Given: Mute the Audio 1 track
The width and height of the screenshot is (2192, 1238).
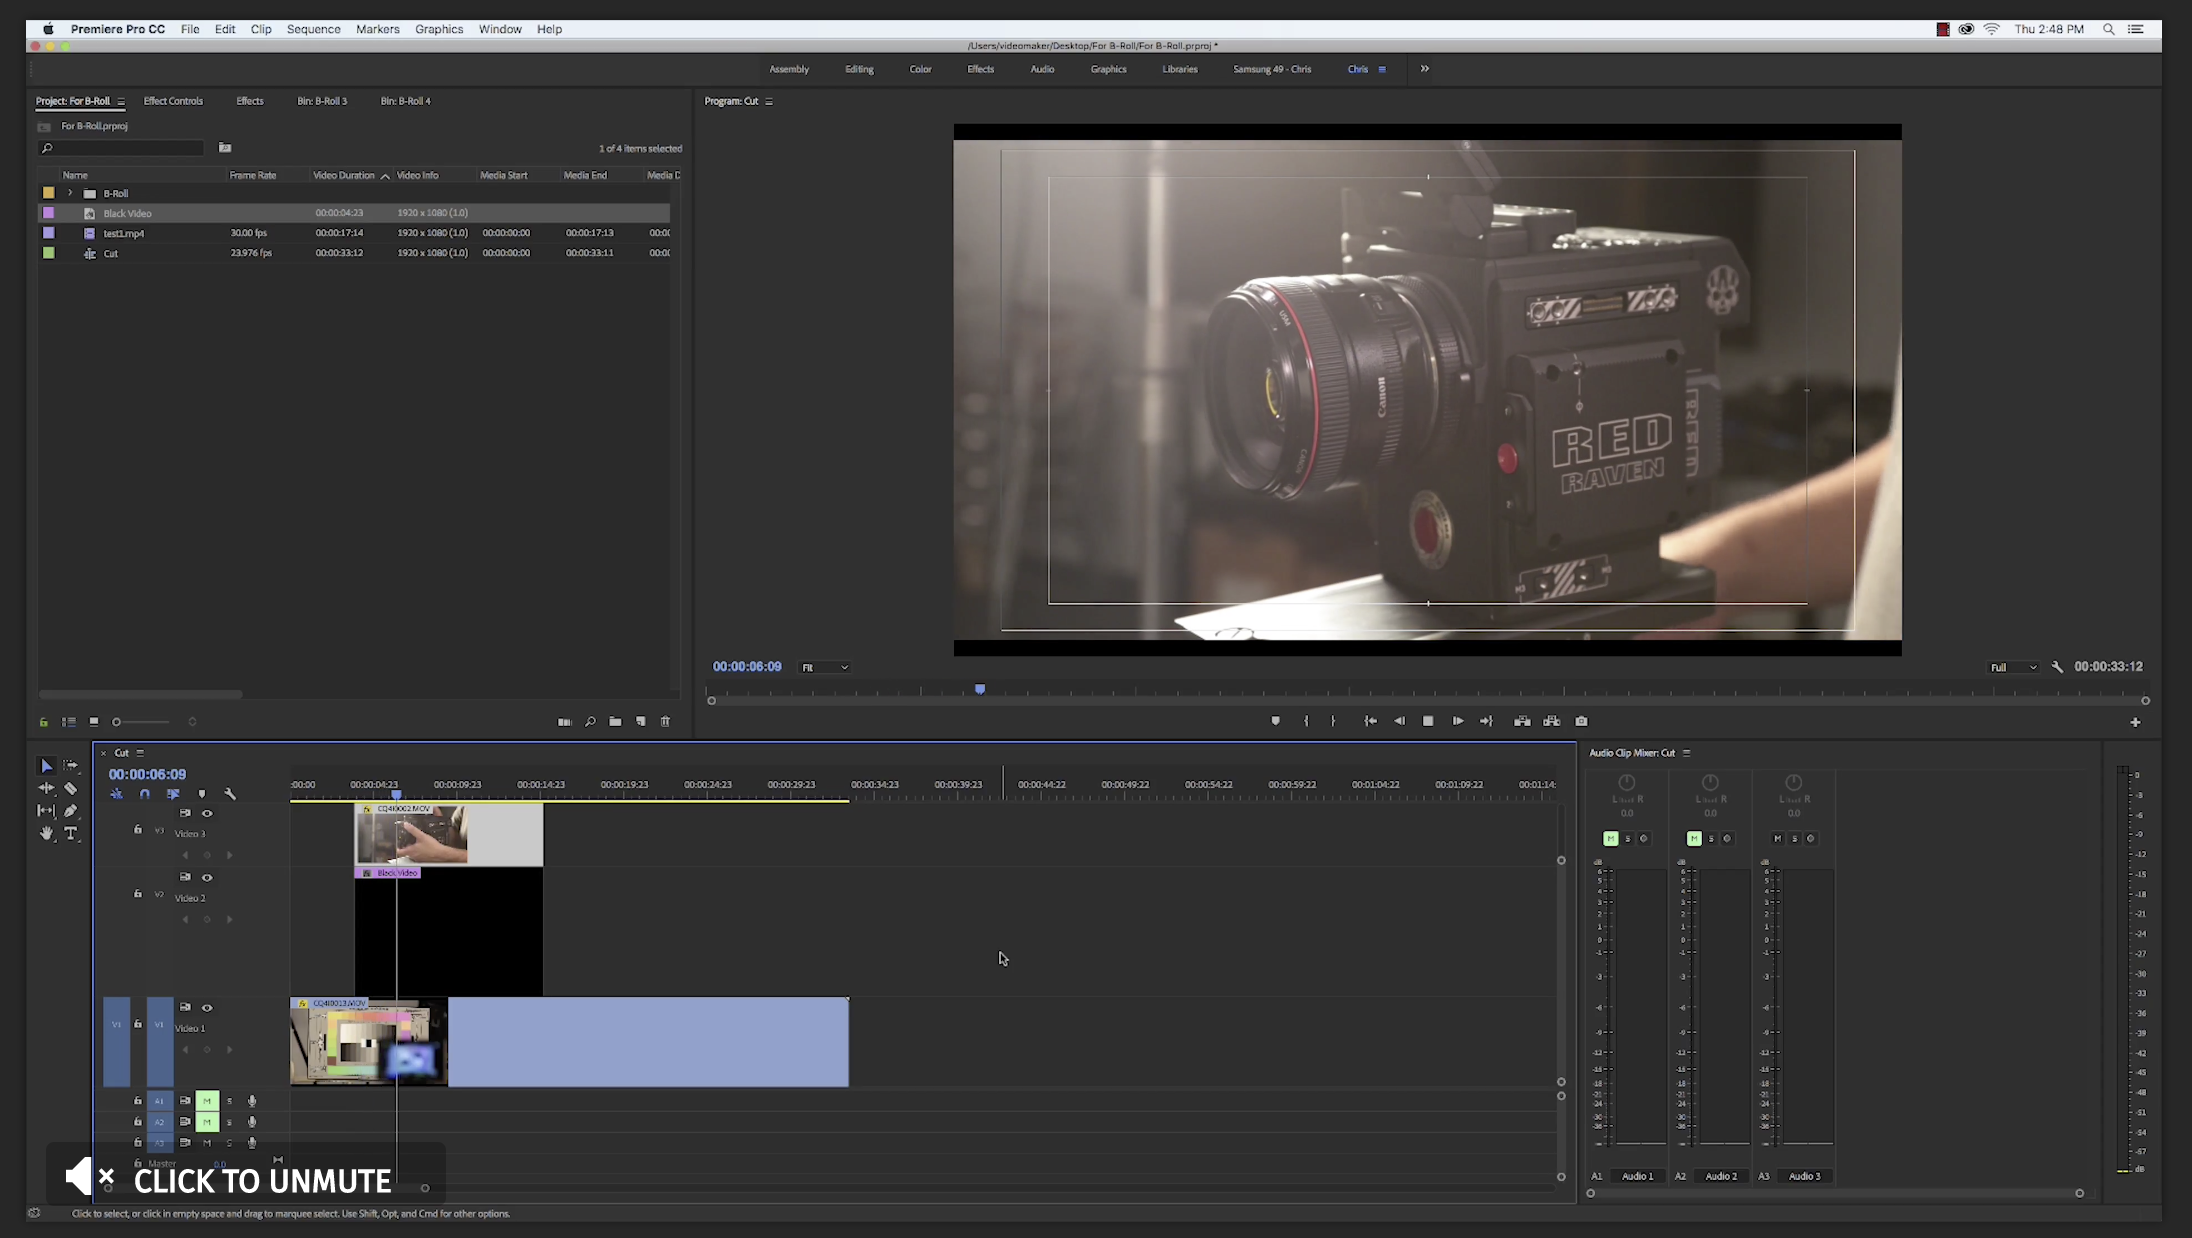Looking at the screenshot, I should click(x=207, y=1100).
